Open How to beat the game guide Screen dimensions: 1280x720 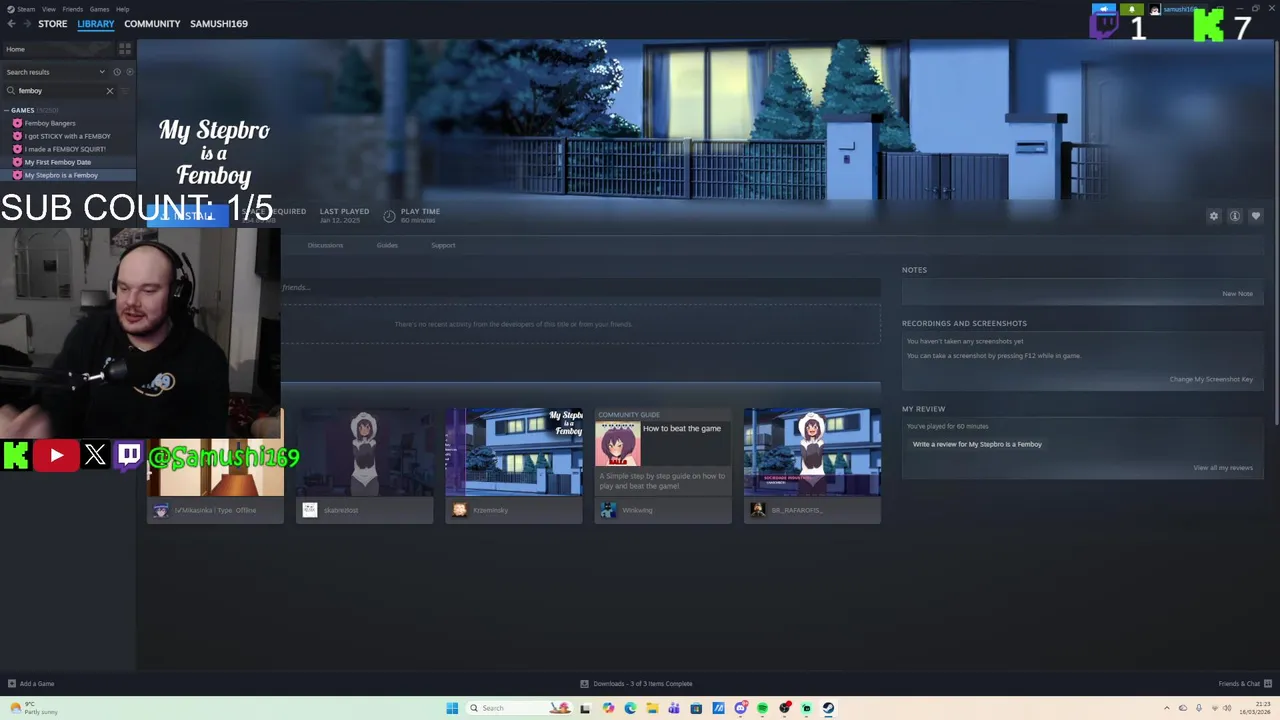click(663, 452)
